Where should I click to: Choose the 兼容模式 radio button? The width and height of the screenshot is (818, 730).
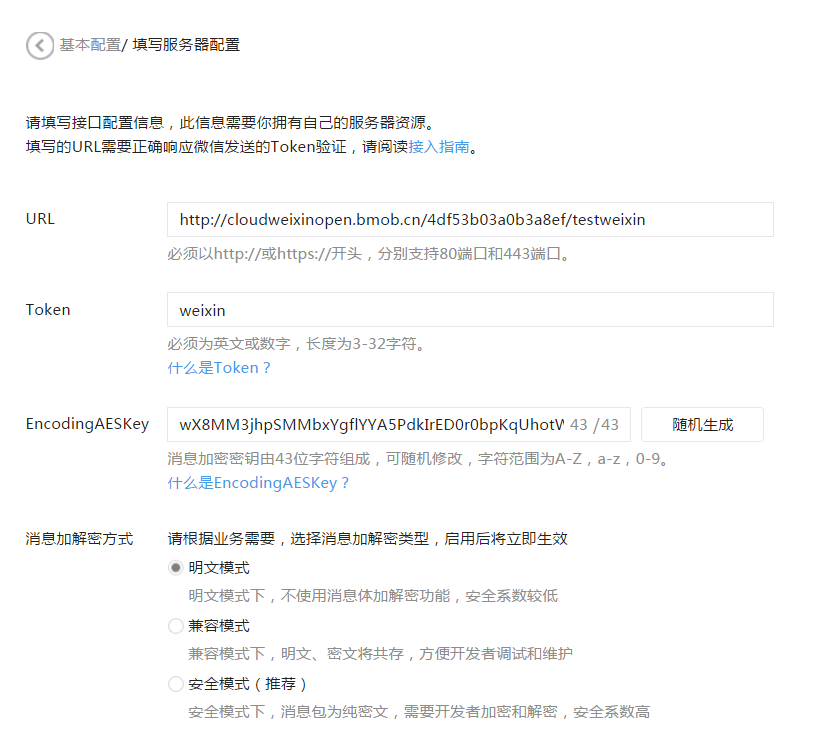176,626
